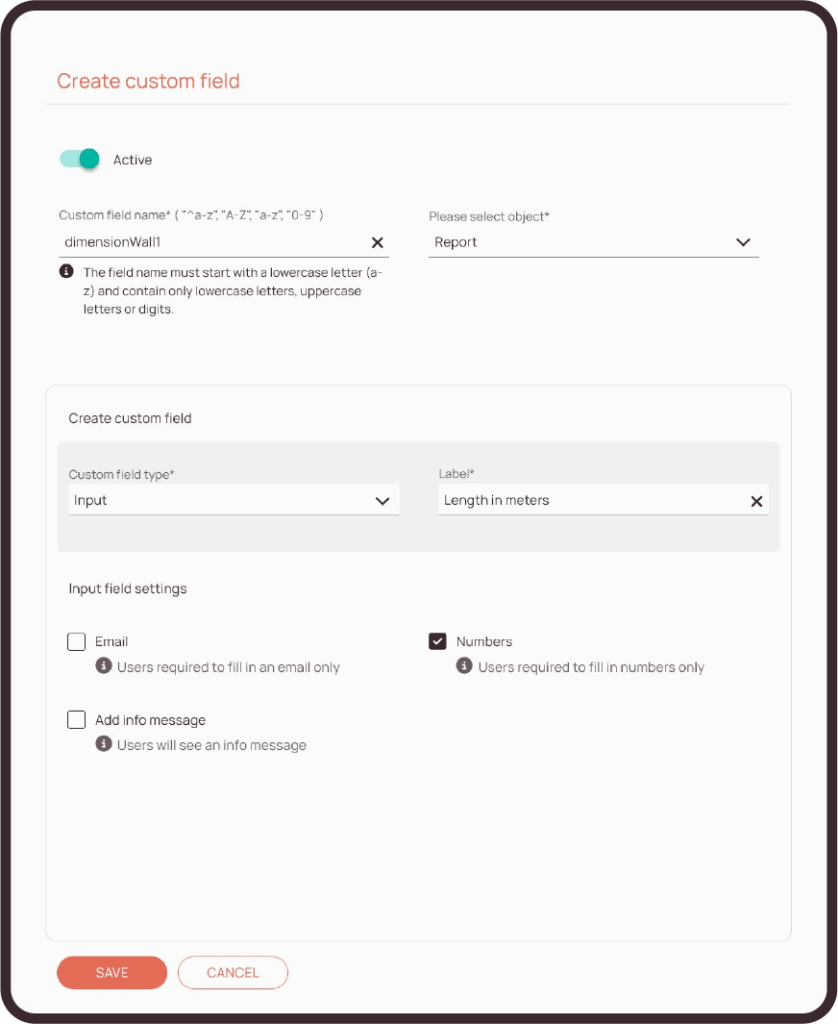Click the Email option info icon

pos(103,666)
